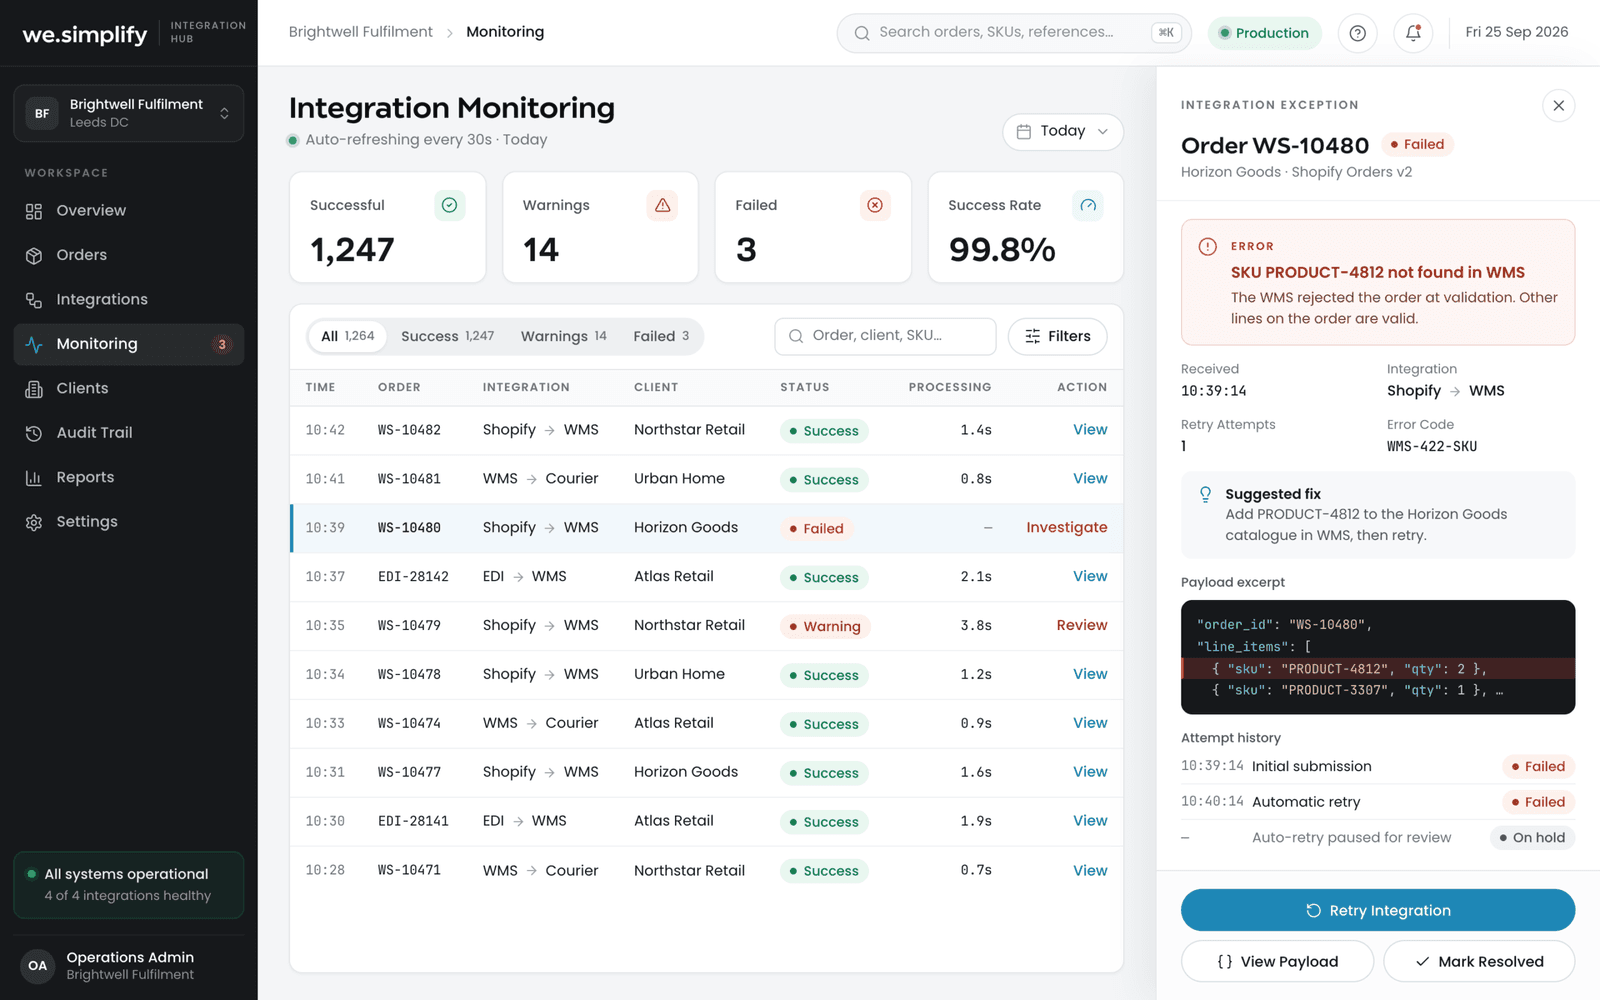Select the Success 1,247 tab

point(447,336)
